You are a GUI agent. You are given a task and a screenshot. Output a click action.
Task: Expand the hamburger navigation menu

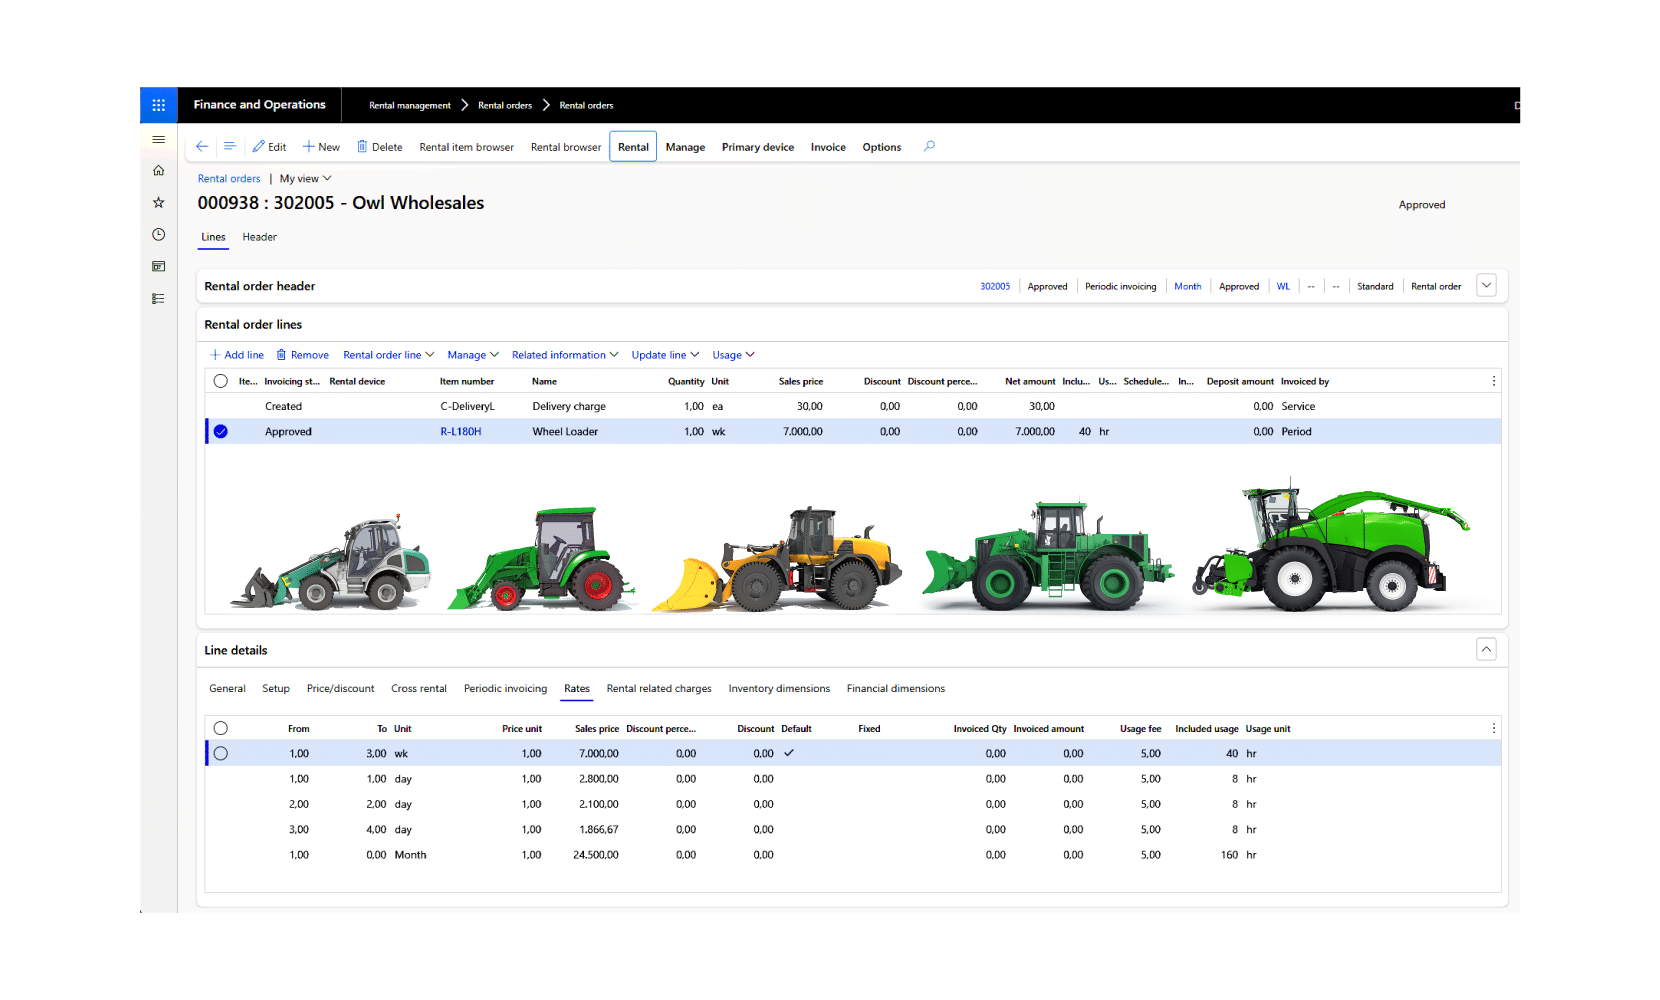(158, 140)
